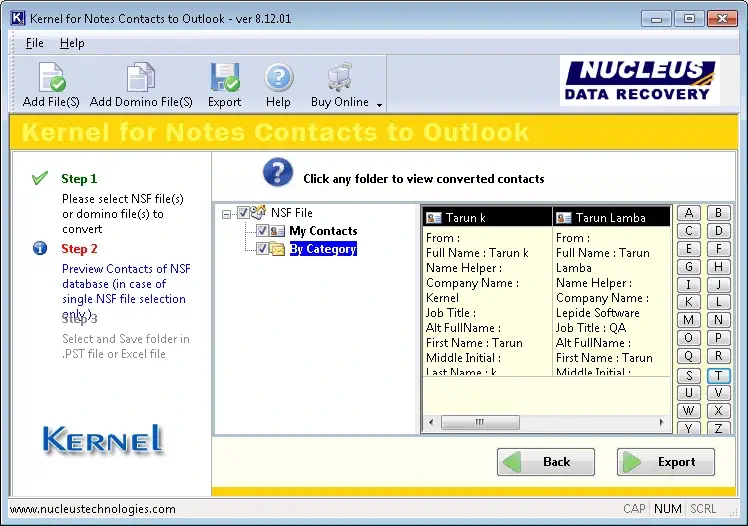
Task: Click the Company Name Lepide Software text
Action: 602,305
